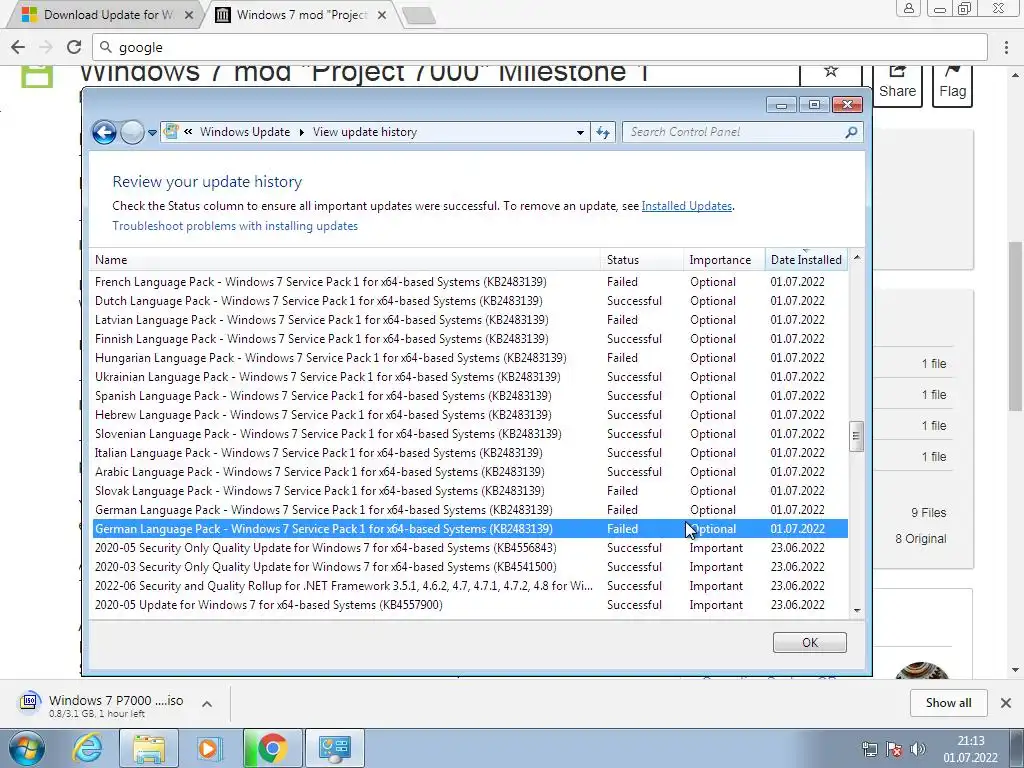This screenshot has width=1024, height=768.
Task: Select the Hebrew Language Pack row
Action: [x=470, y=415]
